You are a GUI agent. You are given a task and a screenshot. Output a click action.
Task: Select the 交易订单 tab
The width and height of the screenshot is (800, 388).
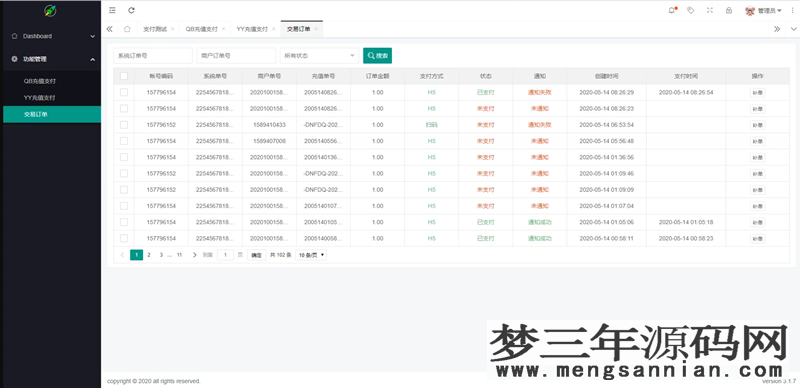tap(298, 29)
